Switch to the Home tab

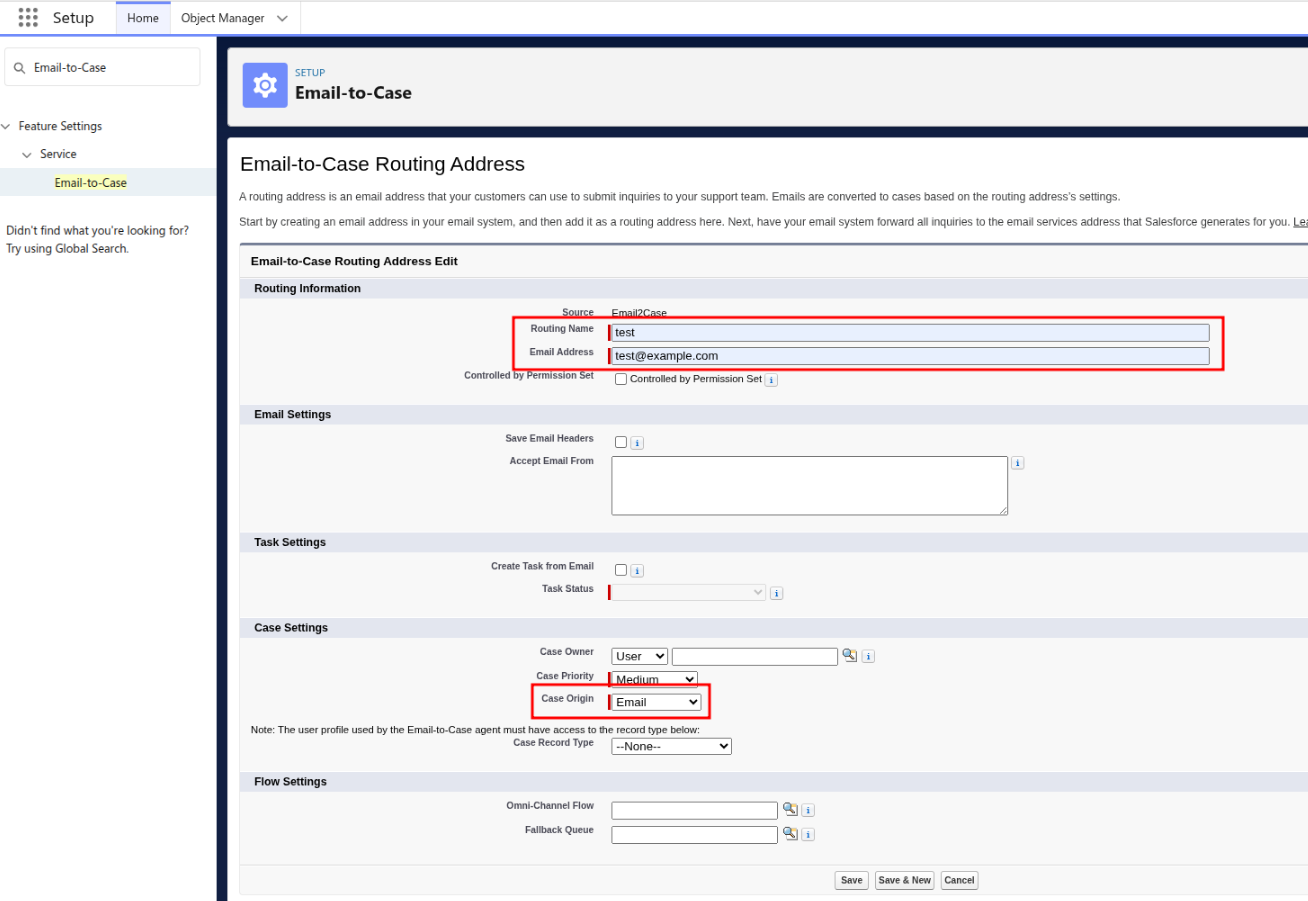[143, 18]
